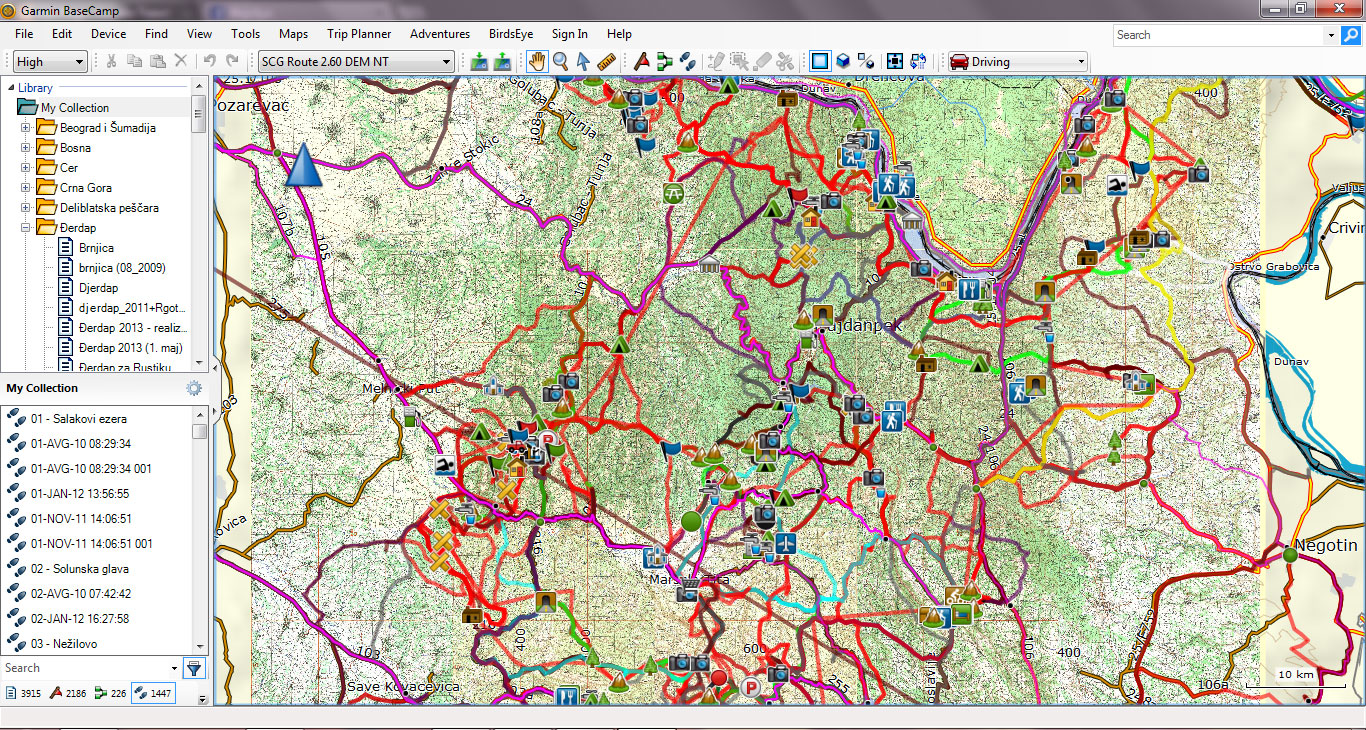Click the green dot at Negotin
The image size is (1366, 730).
point(1290,554)
